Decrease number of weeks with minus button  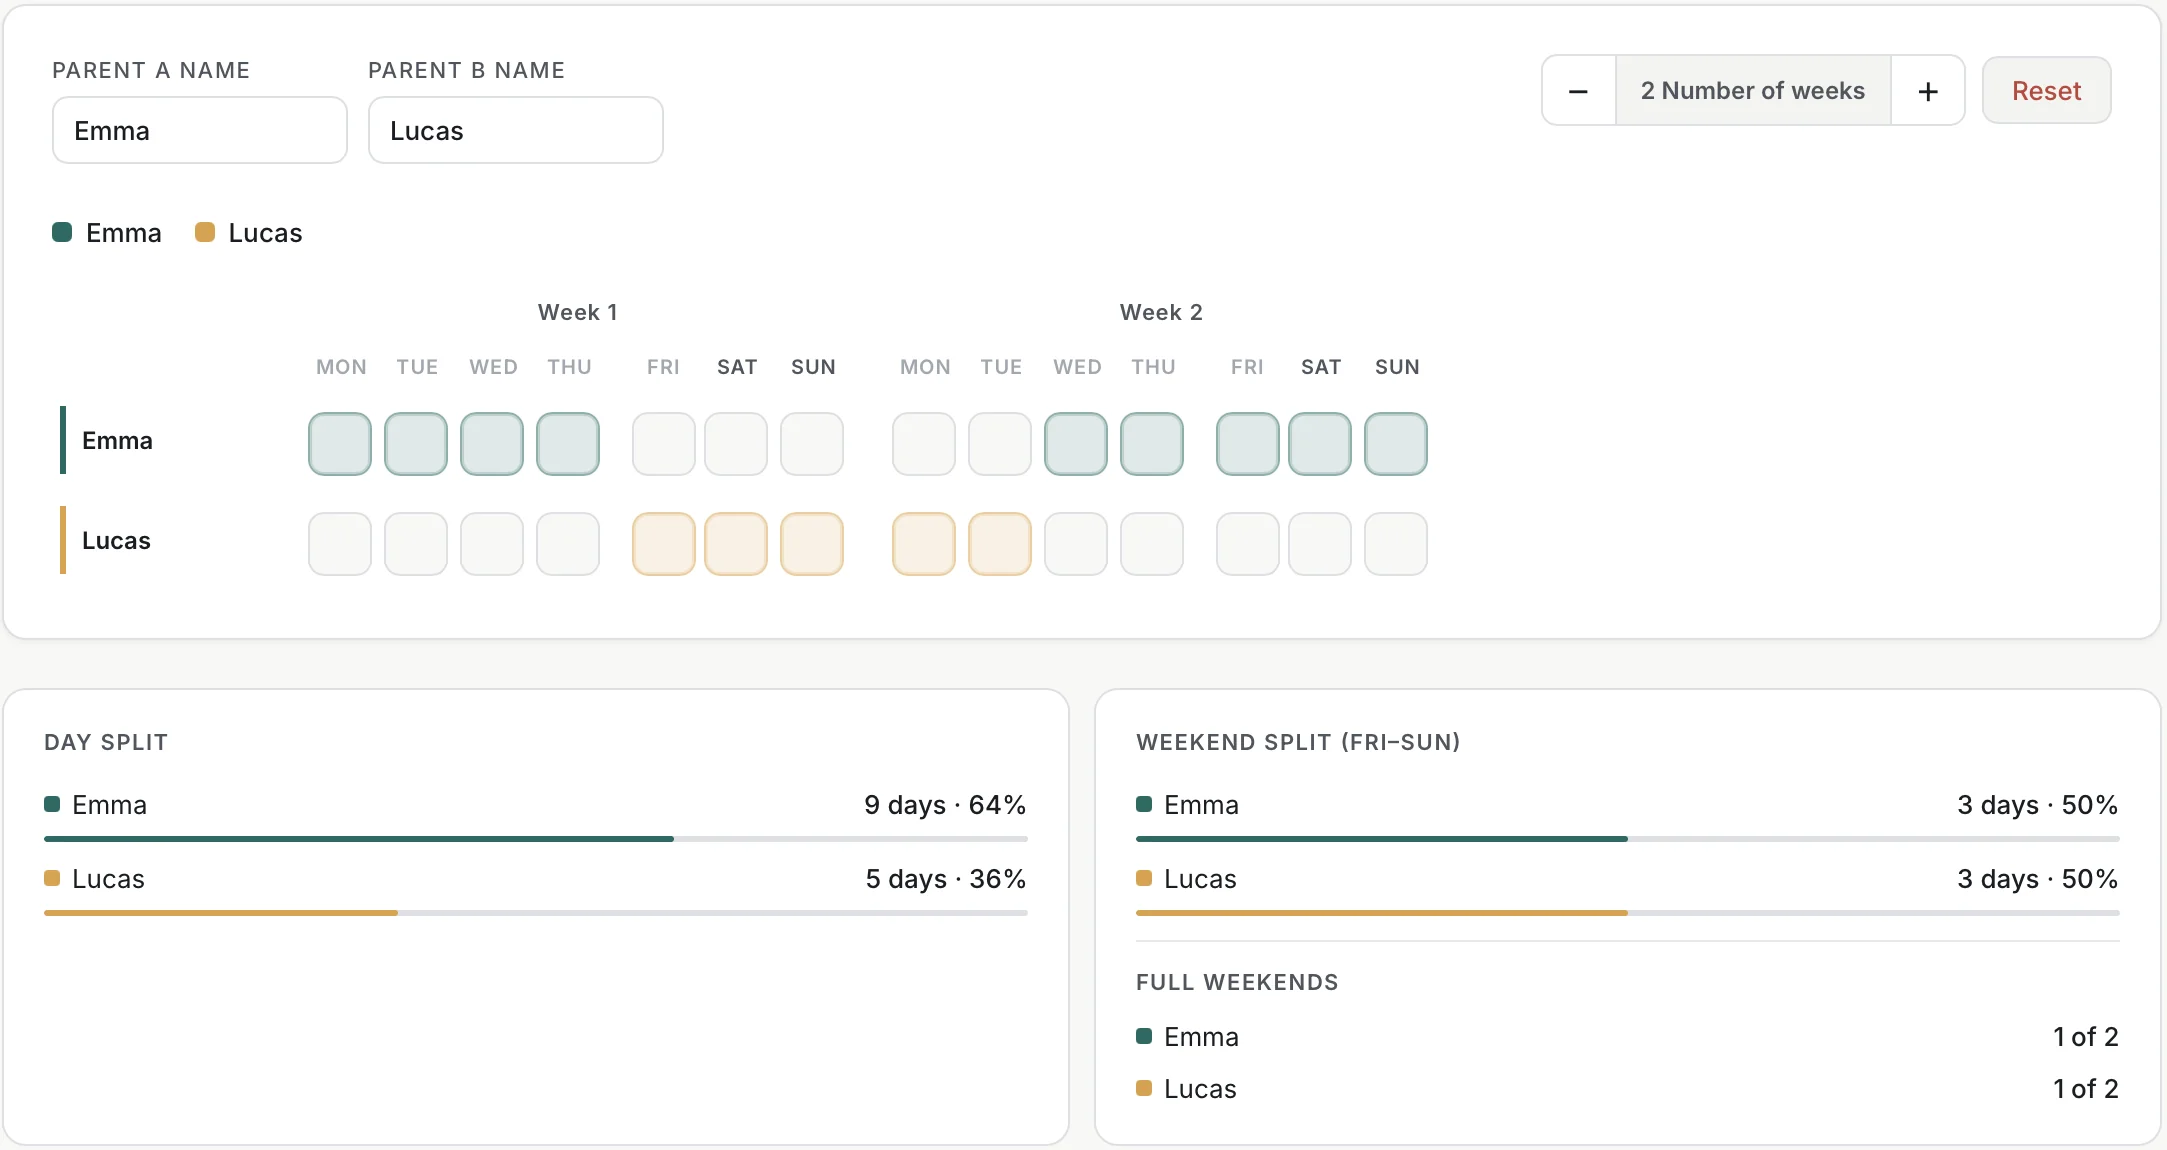(1579, 91)
